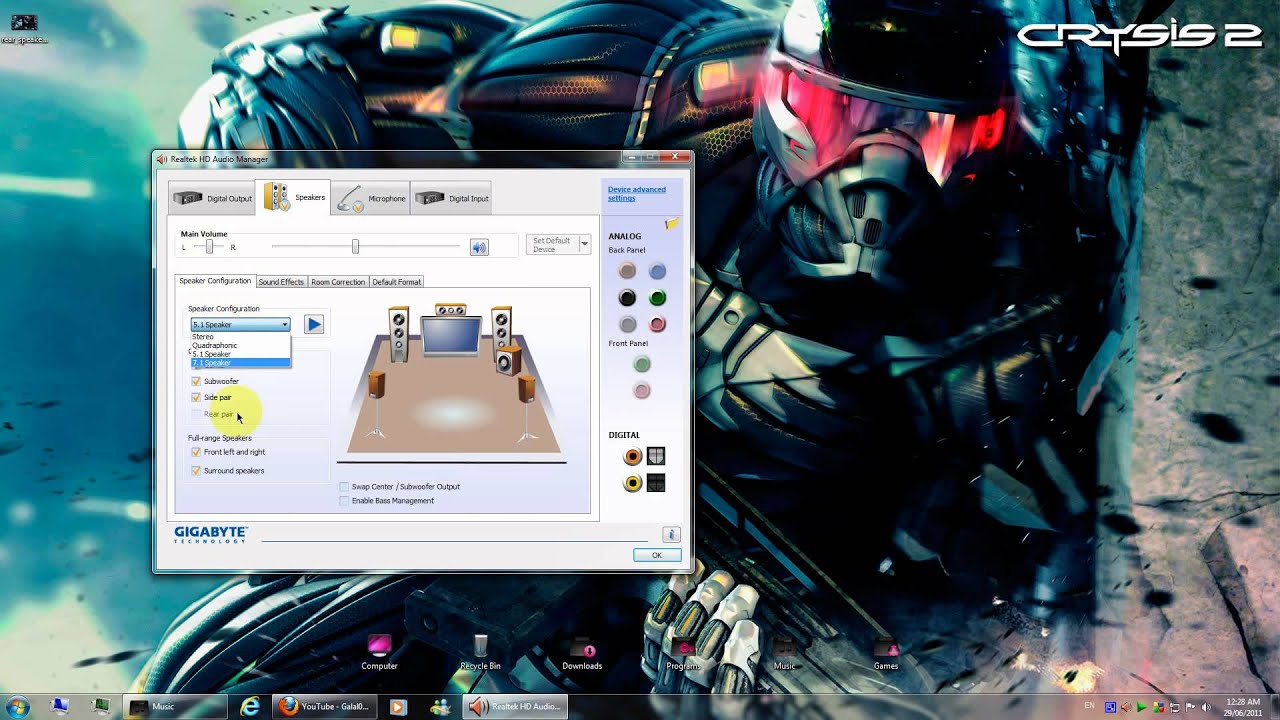This screenshot has height=720, width=1280.
Task: Click the TV screen in the room diagram
Action: pos(451,336)
